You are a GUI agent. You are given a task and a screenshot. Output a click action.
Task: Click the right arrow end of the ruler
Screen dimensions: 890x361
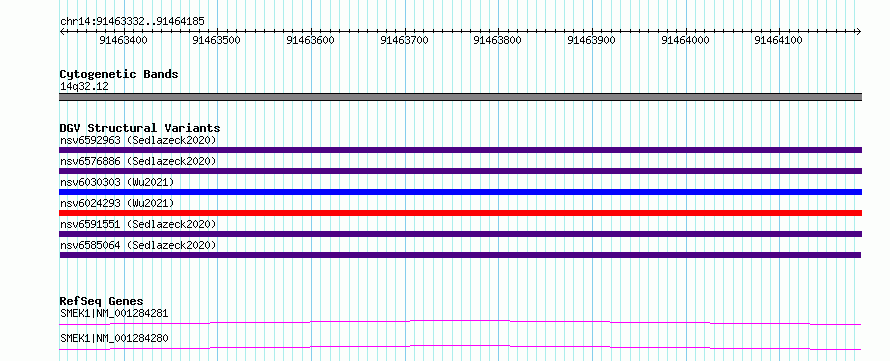[x=859, y=31]
